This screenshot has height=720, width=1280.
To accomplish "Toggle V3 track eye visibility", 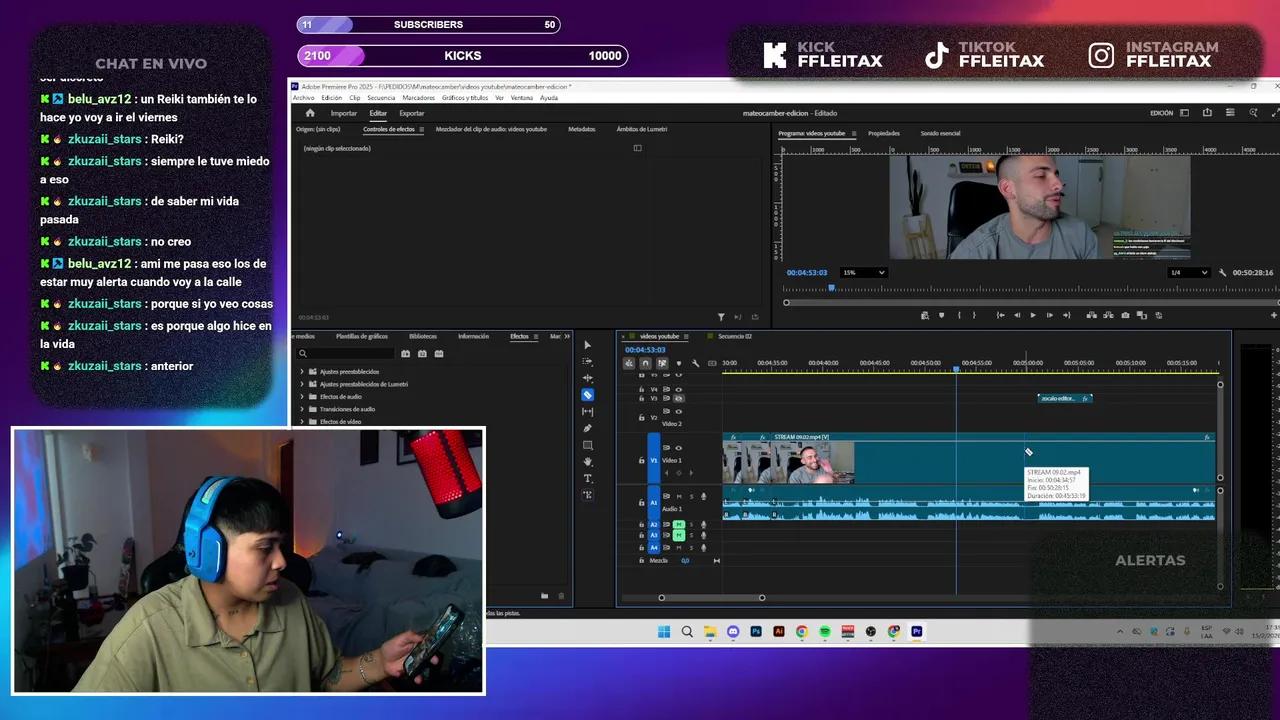I will pyautogui.click(x=679, y=398).
